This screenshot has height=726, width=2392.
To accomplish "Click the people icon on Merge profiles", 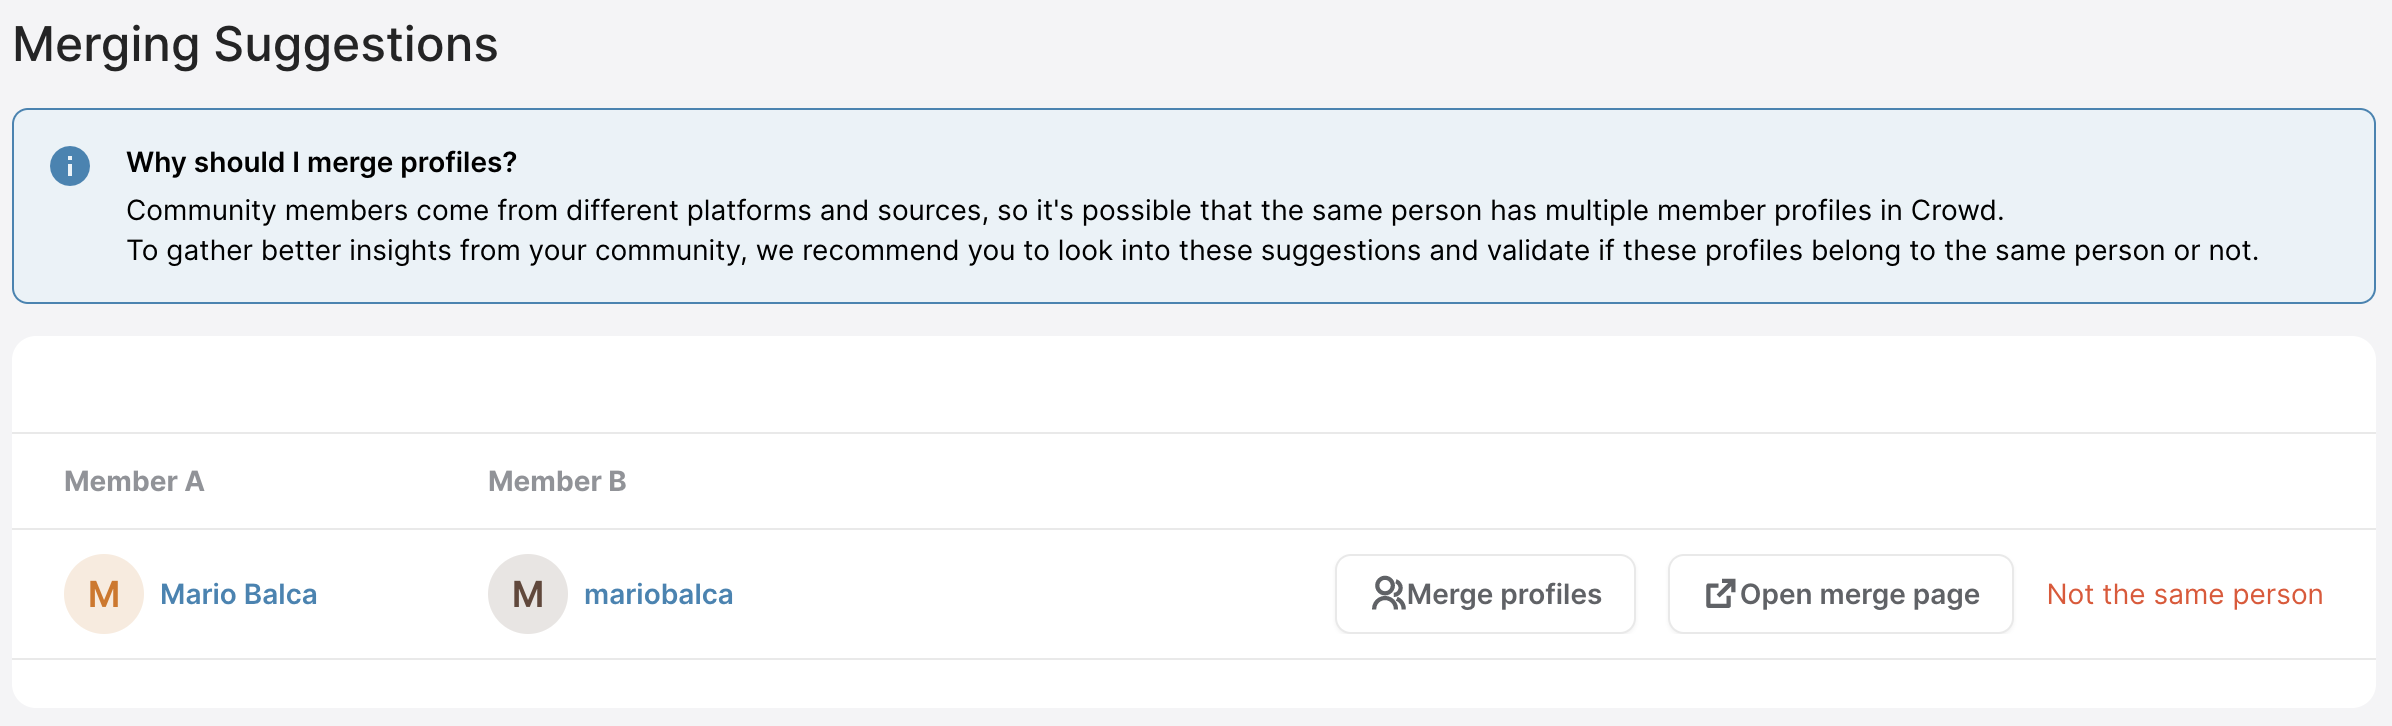I will 1388,594.
